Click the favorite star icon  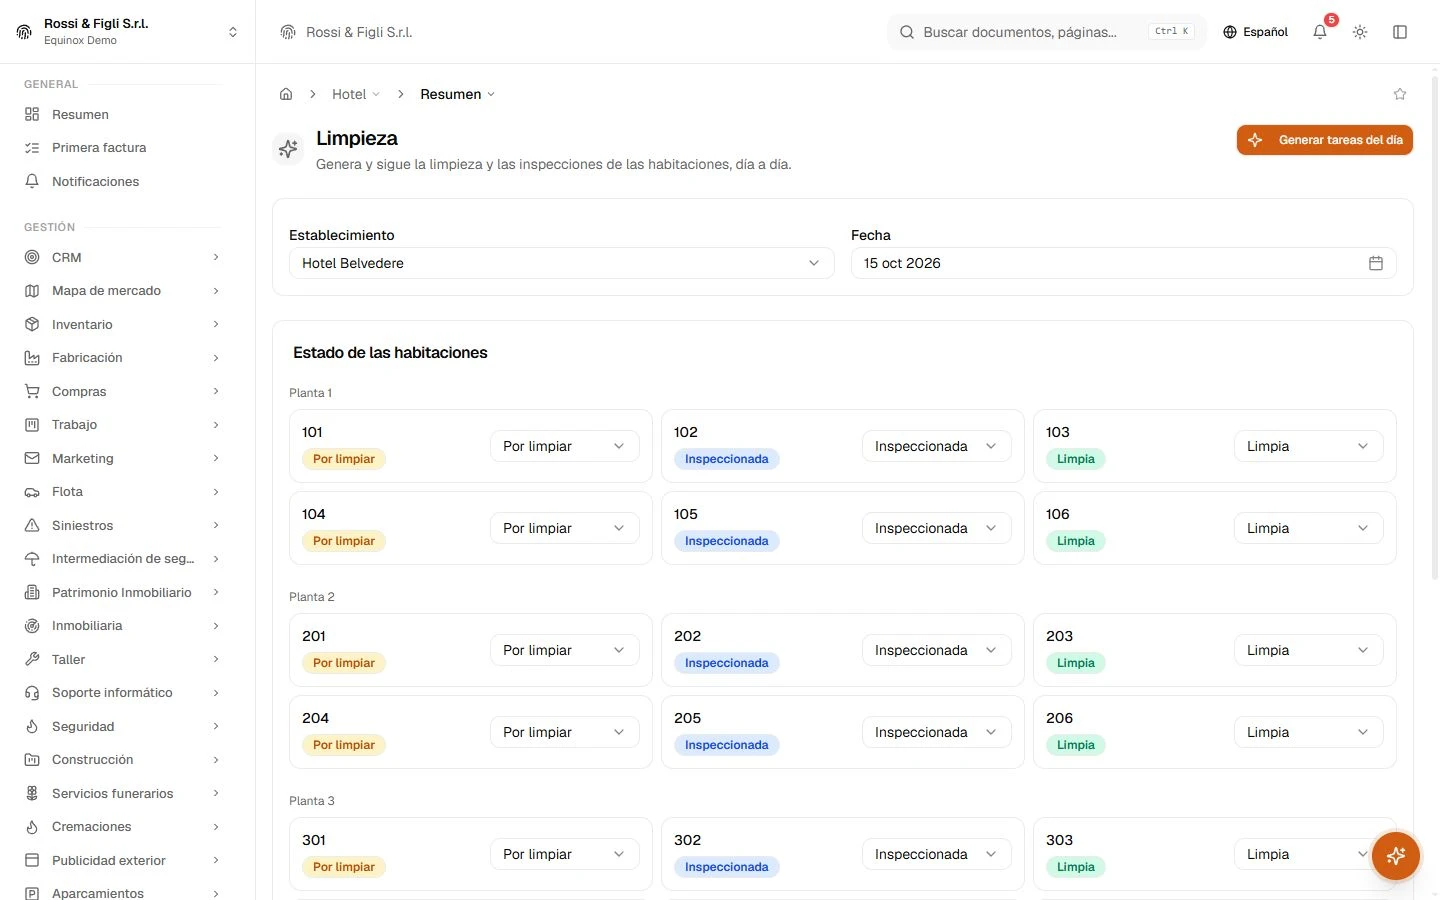click(1400, 94)
